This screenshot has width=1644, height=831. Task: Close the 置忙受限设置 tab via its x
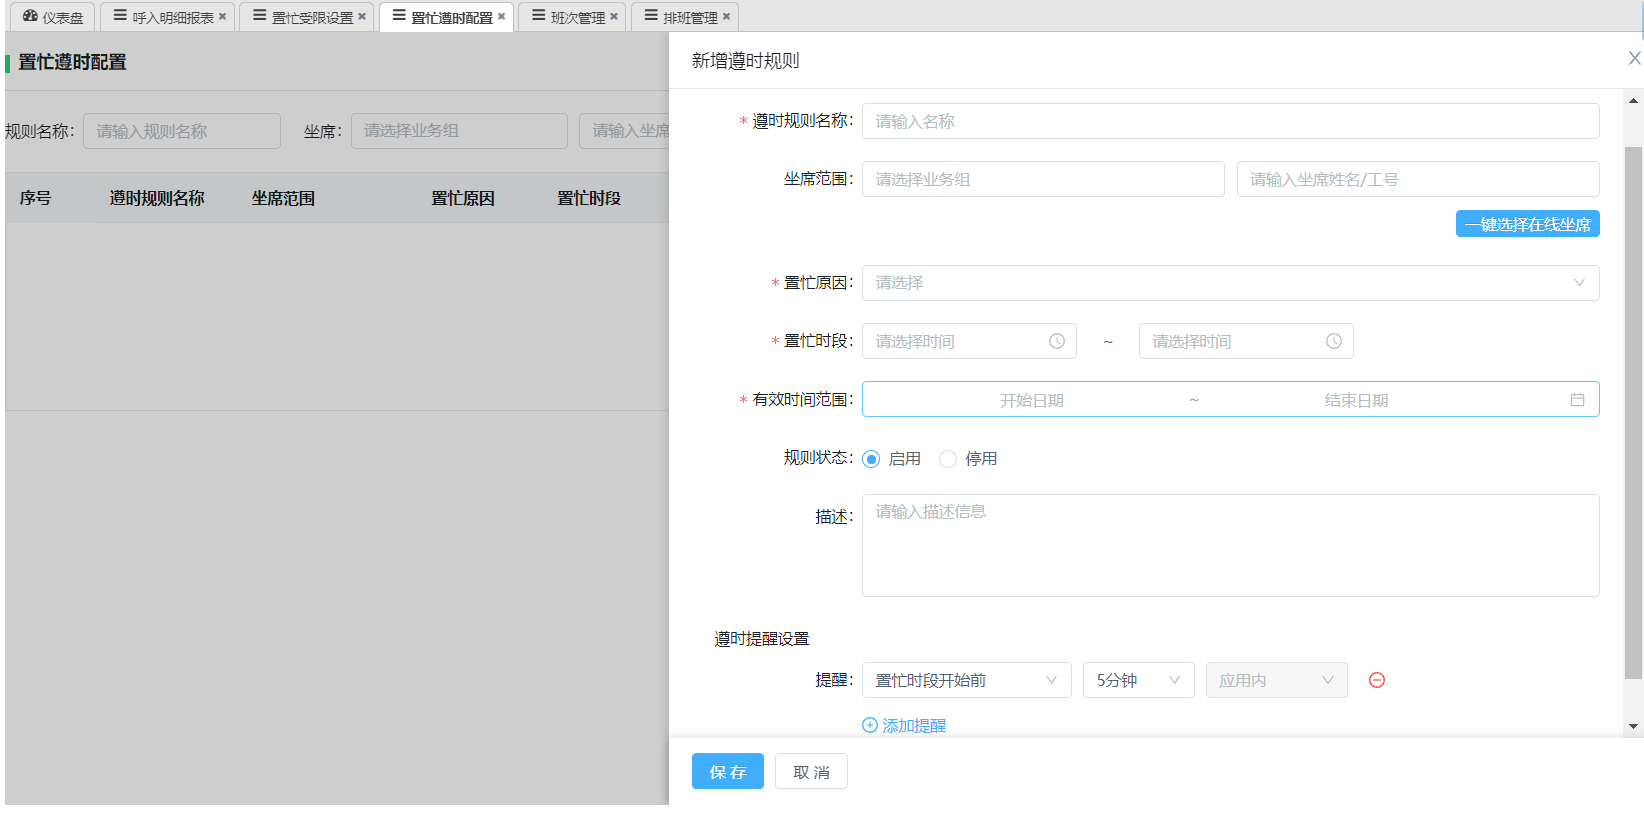[x=362, y=17]
